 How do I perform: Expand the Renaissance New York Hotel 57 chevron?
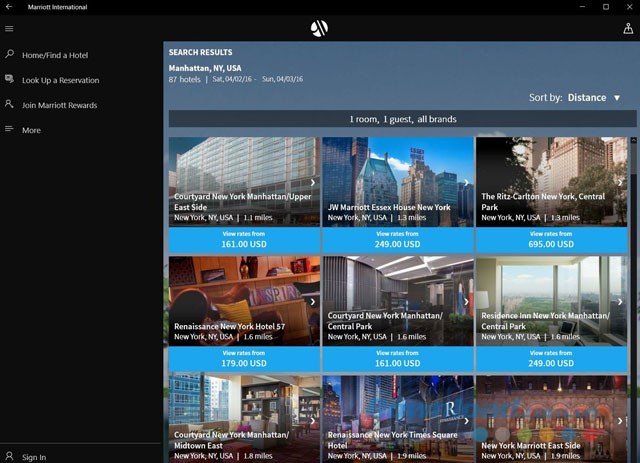[313, 302]
